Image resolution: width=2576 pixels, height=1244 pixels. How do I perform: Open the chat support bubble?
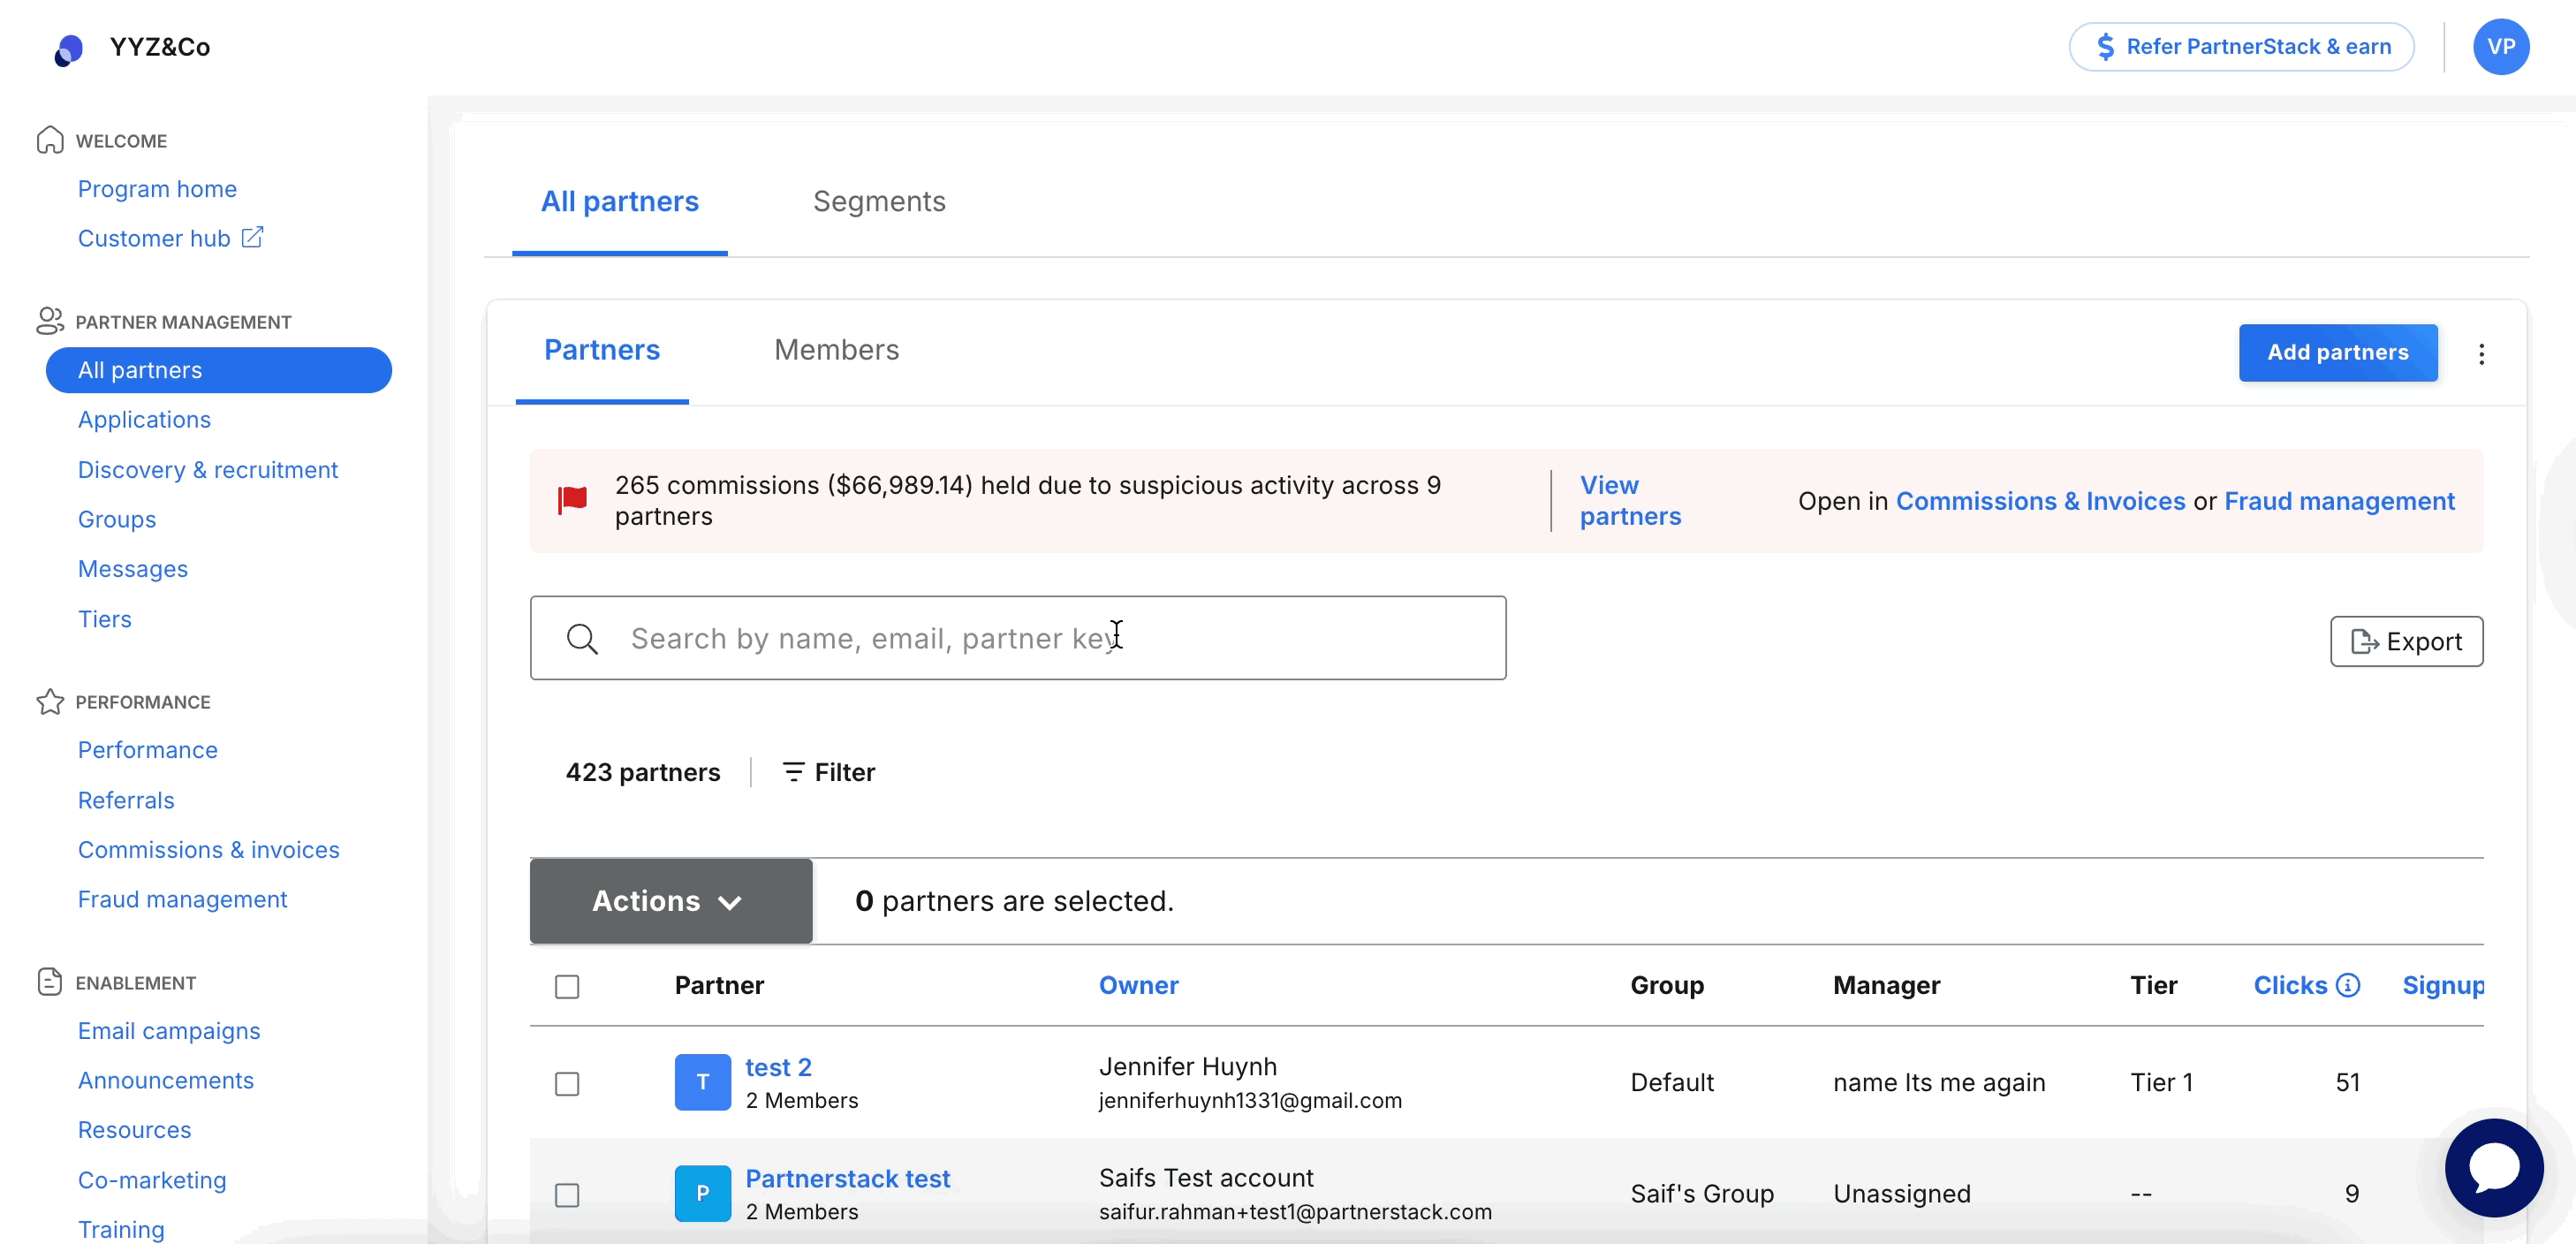[2493, 1167]
